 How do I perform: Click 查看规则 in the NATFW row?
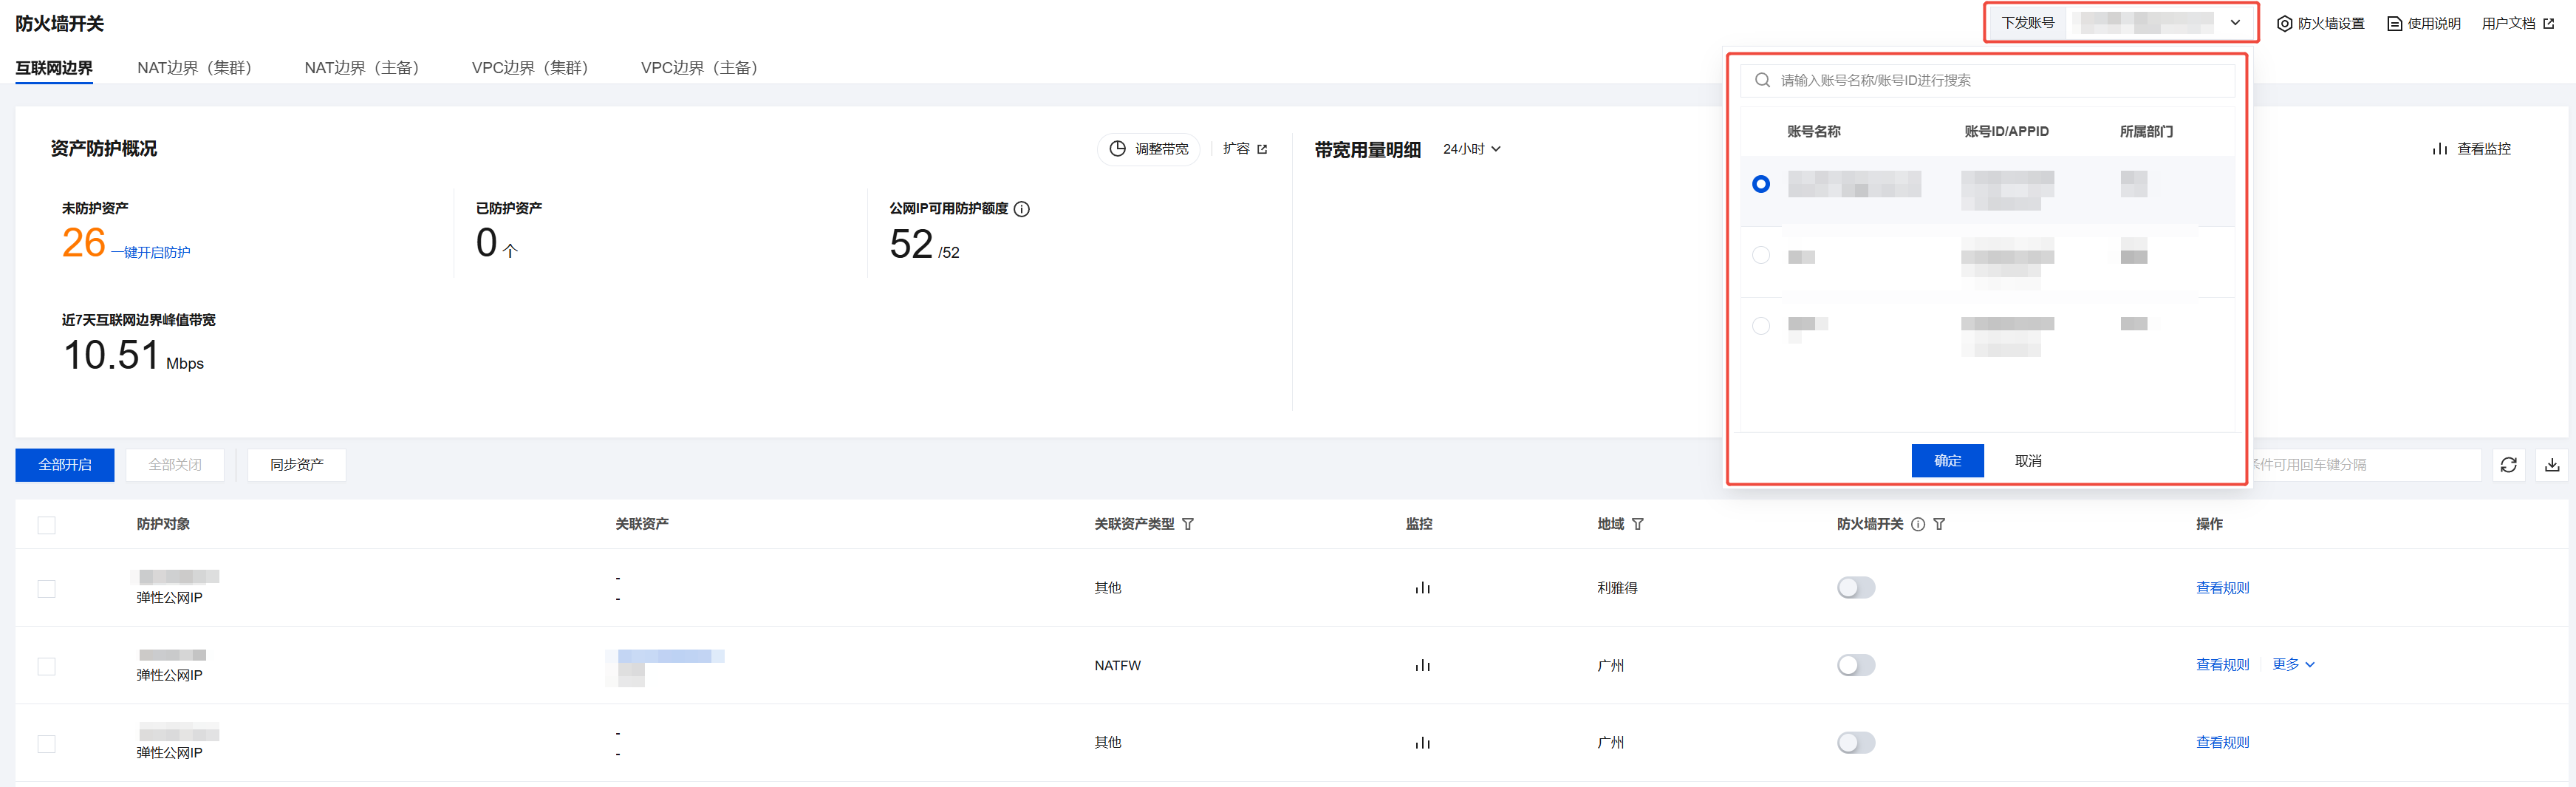click(2222, 665)
